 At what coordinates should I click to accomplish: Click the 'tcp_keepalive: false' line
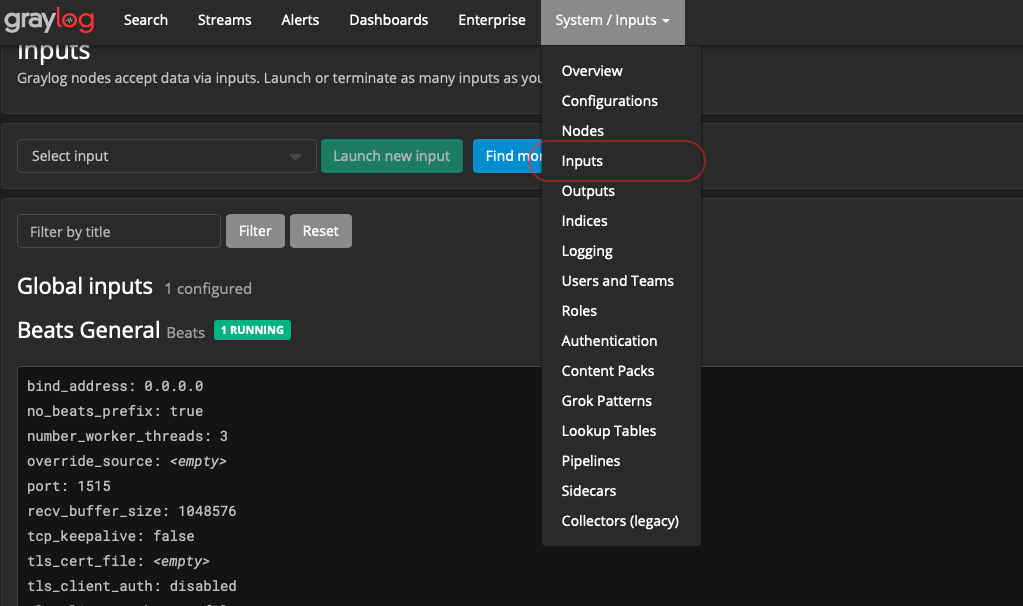pyautogui.click(x=110, y=536)
